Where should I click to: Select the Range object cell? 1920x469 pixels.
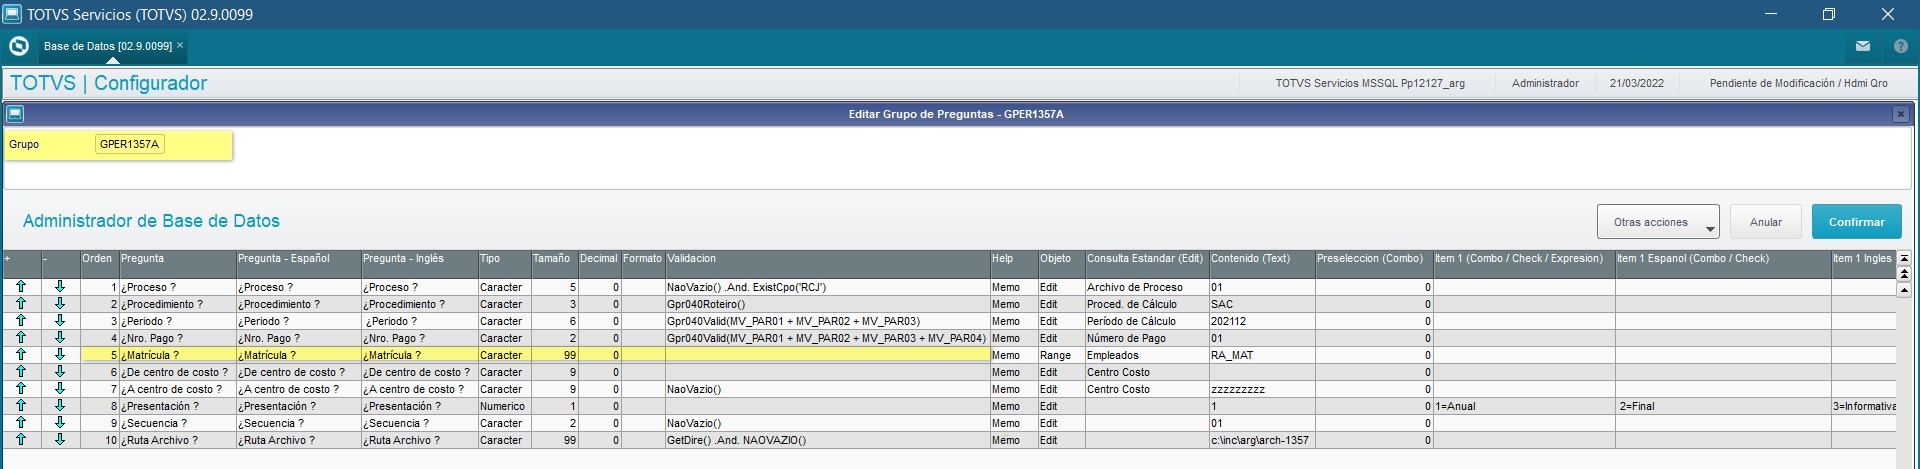tap(1060, 355)
